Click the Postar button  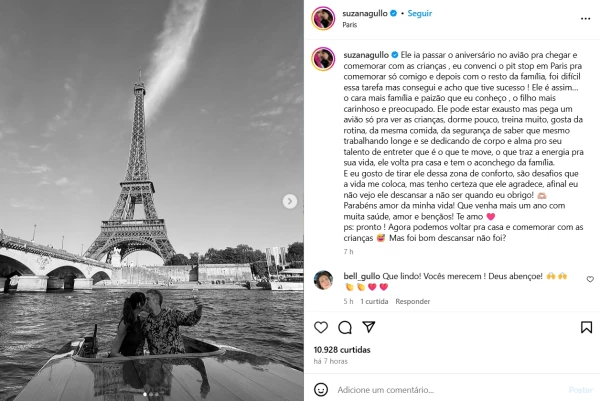tap(580, 390)
